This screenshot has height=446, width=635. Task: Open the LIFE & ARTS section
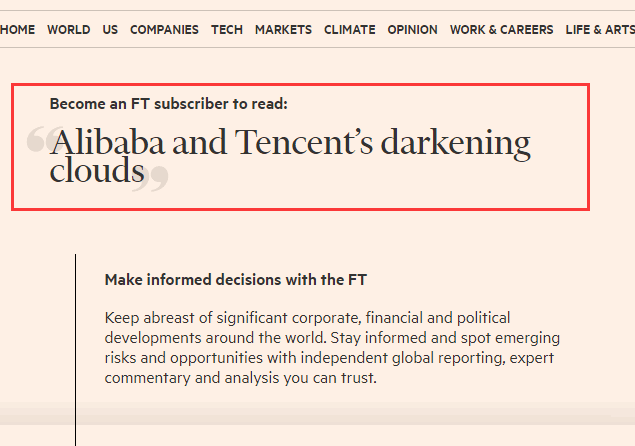point(600,30)
